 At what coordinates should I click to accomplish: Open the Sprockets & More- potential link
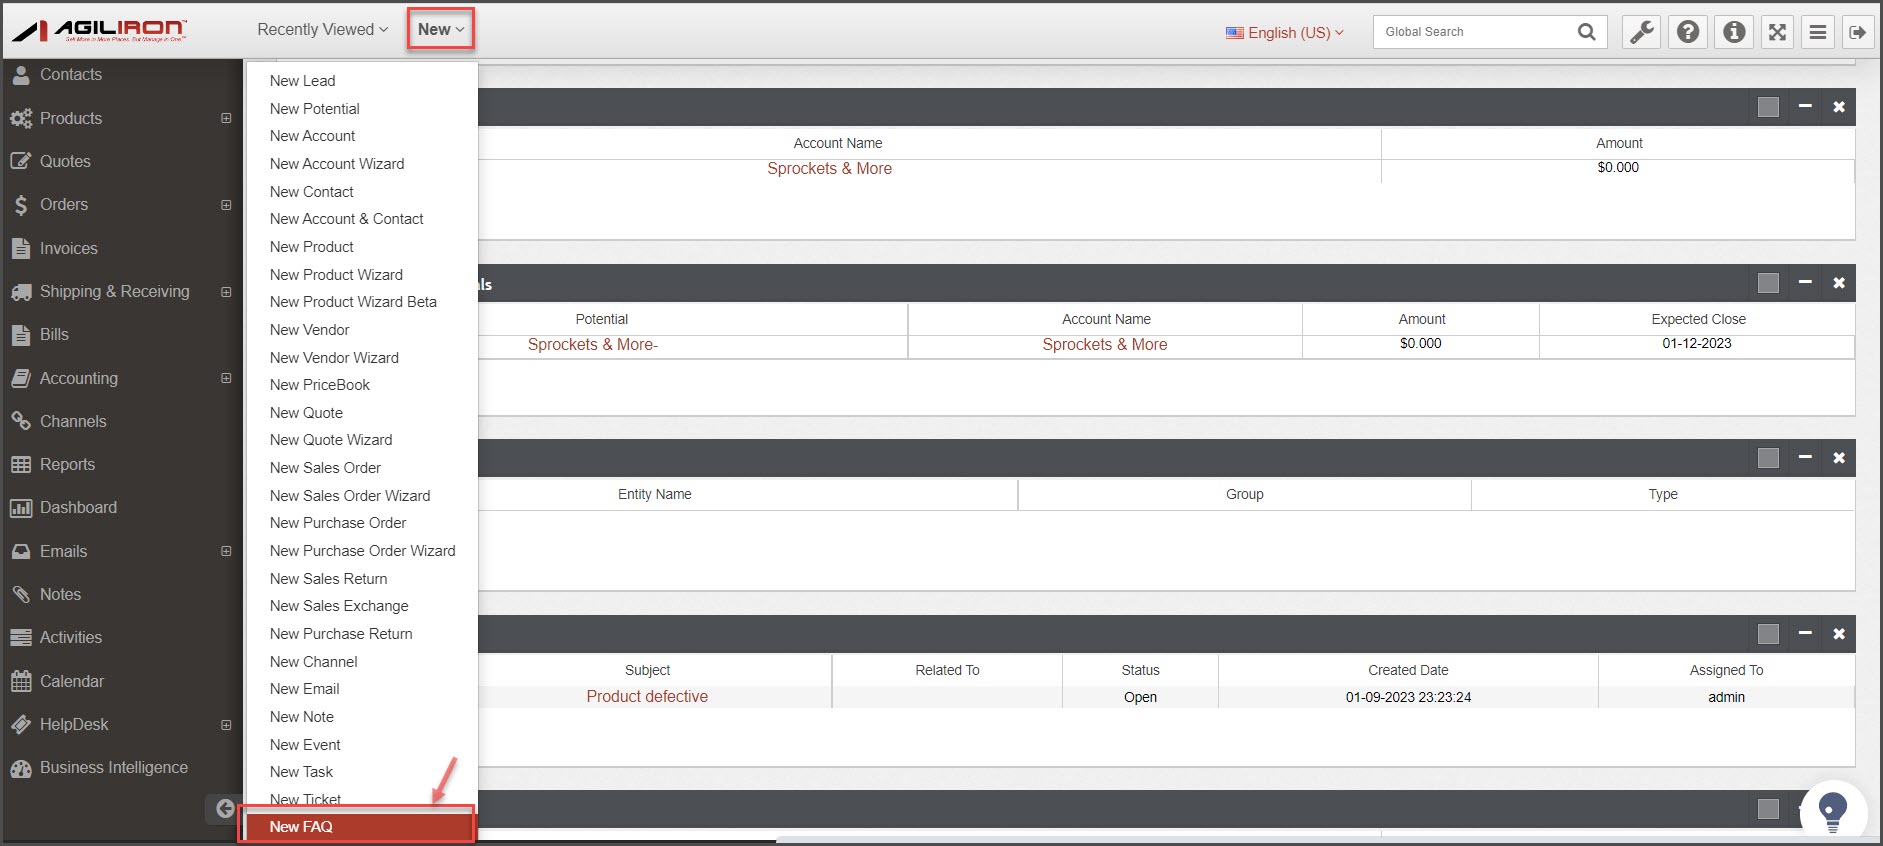593,344
